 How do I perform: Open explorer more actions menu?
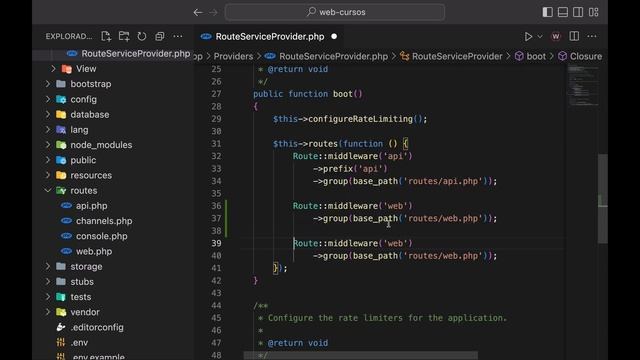coord(178,36)
